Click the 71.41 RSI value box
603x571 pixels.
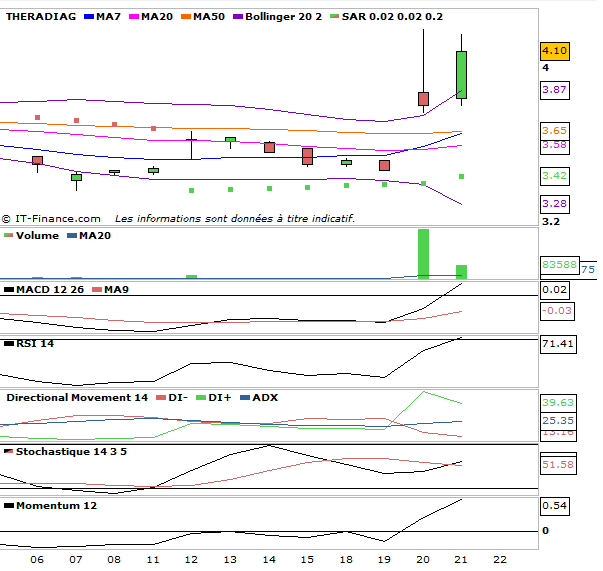(x=558, y=344)
